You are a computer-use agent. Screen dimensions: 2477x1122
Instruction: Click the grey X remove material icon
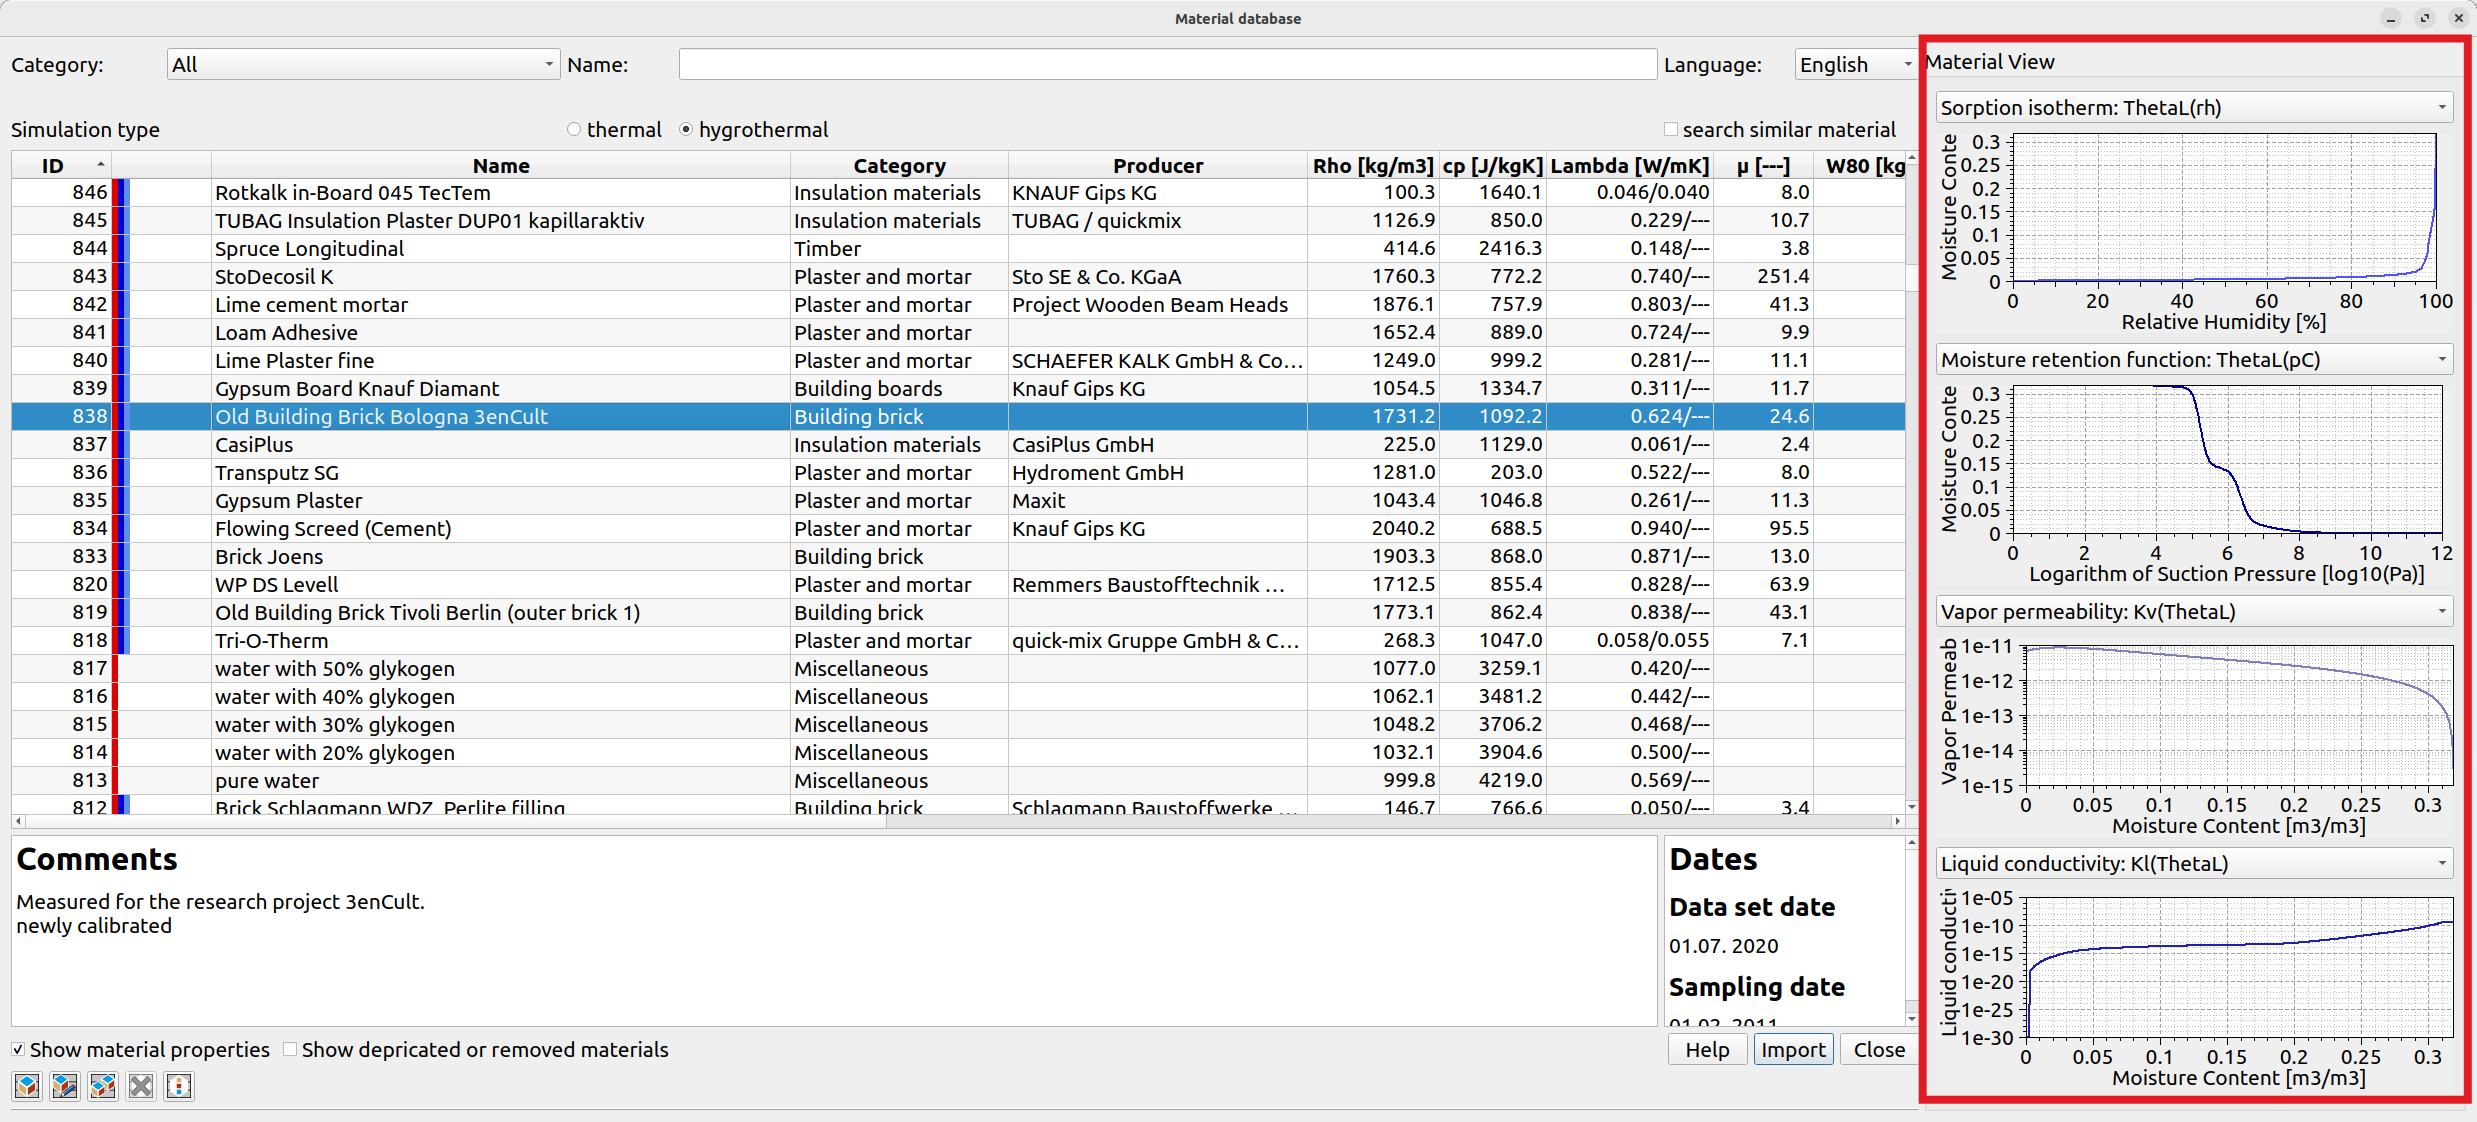pos(141,1086)
